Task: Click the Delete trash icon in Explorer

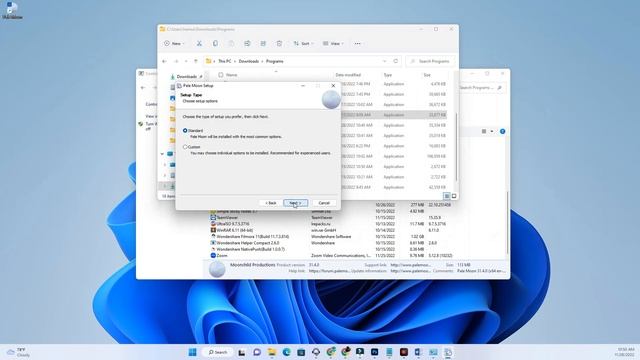Action: (279, 44)
